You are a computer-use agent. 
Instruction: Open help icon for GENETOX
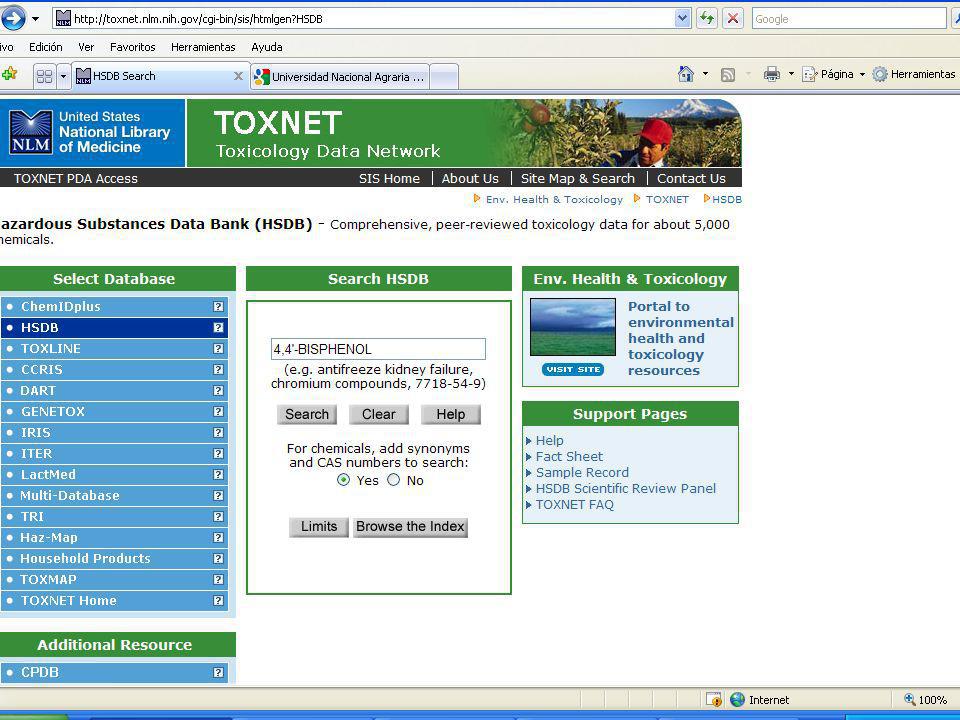pyautogui.click(x=218, y=411)
